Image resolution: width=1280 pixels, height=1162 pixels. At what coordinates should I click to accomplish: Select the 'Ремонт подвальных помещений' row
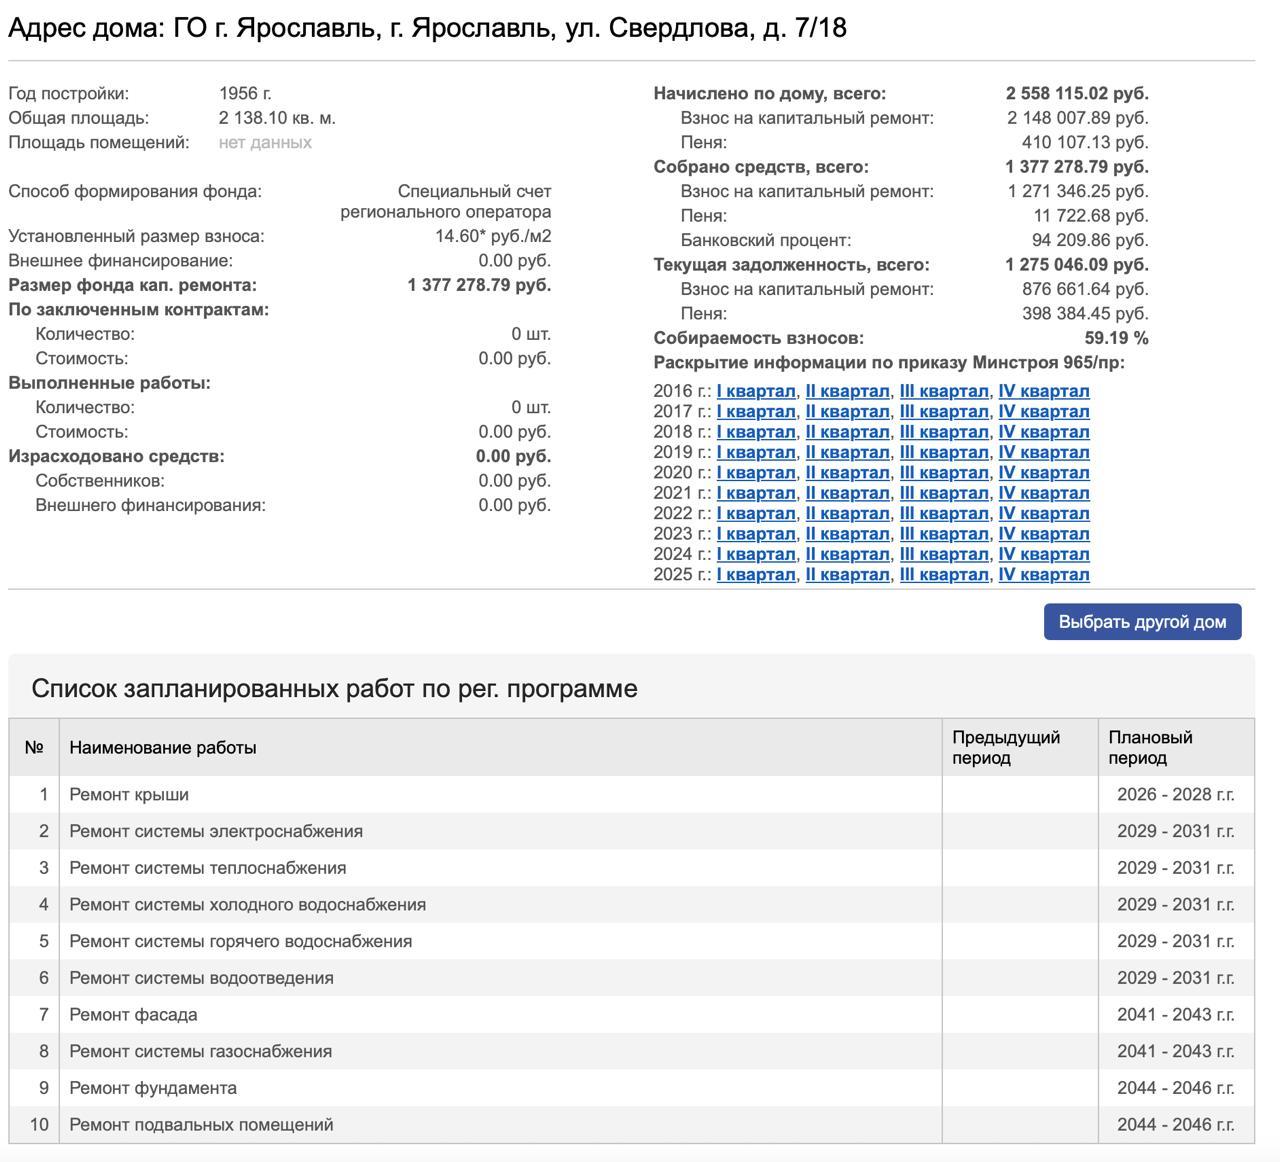click(x=201, y=1125)
